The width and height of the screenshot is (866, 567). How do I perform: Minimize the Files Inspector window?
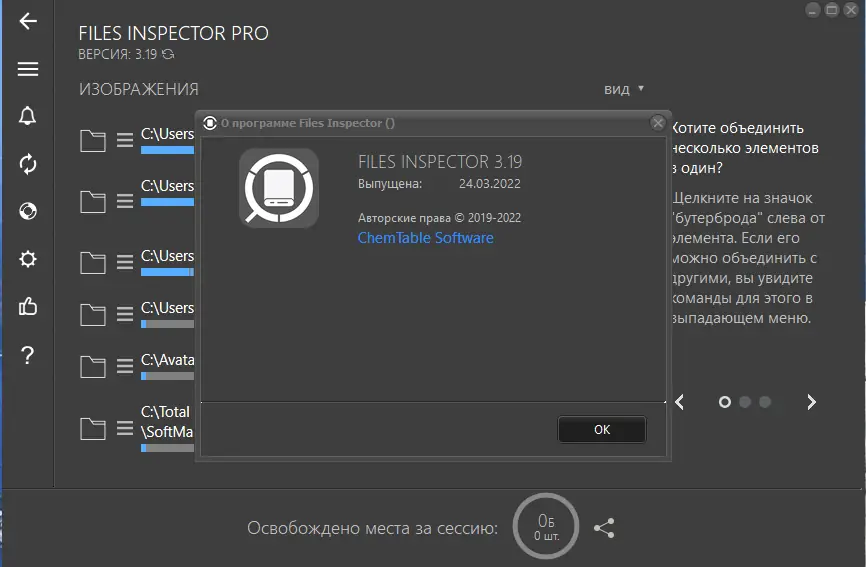(812, 10)
